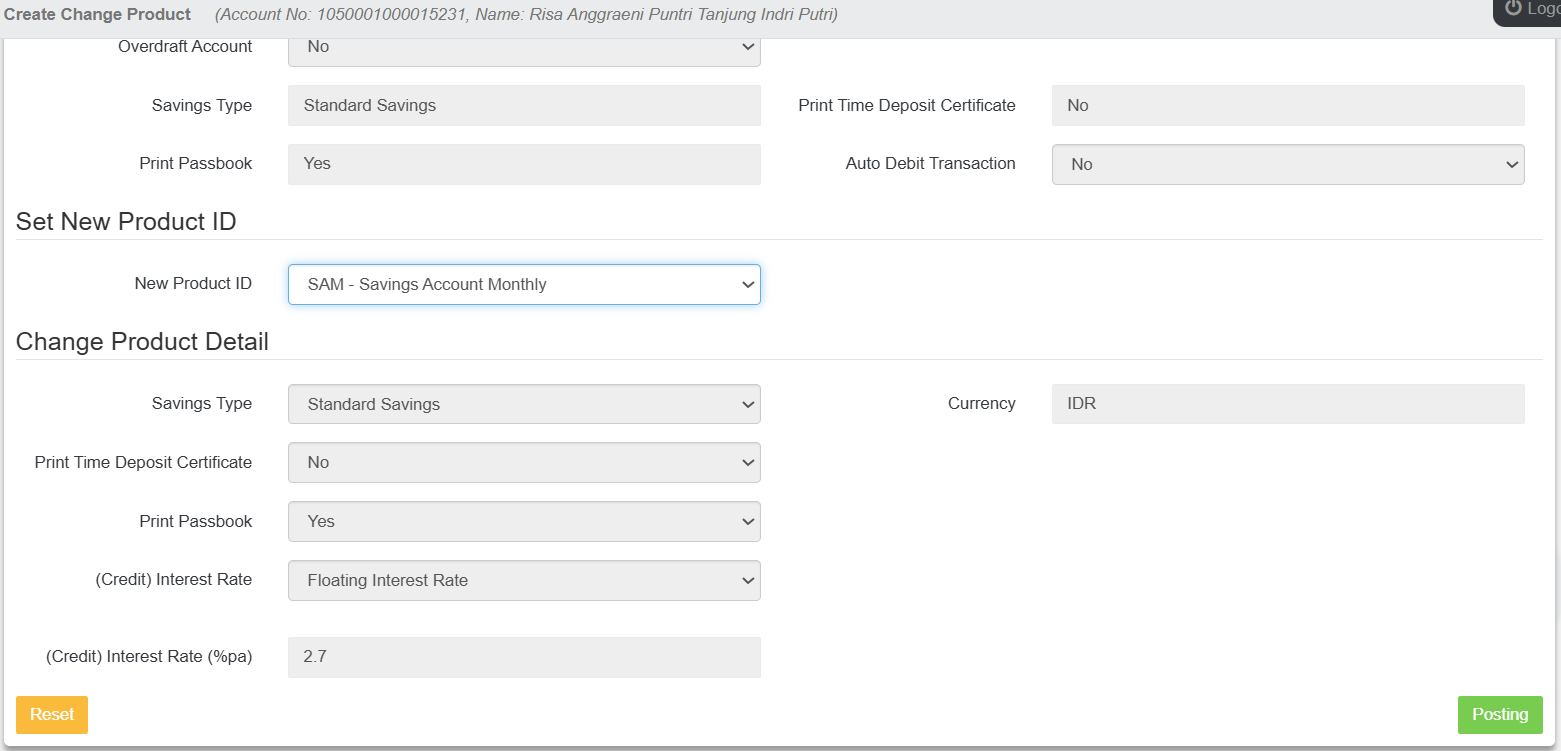This screenshot has height=751, width=1561.
Task: Expand the Floating Interest Rate dropdown
Action: 523,580
